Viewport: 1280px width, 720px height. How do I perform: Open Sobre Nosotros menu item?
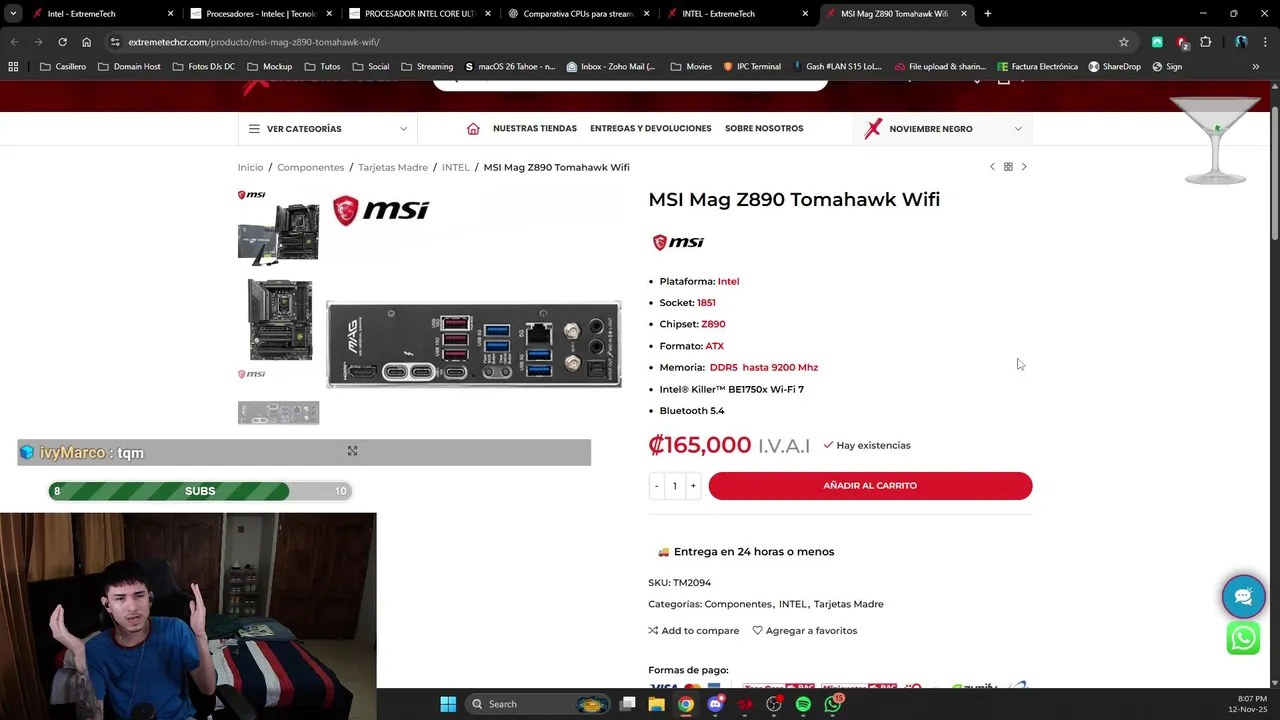click(764, 129)
